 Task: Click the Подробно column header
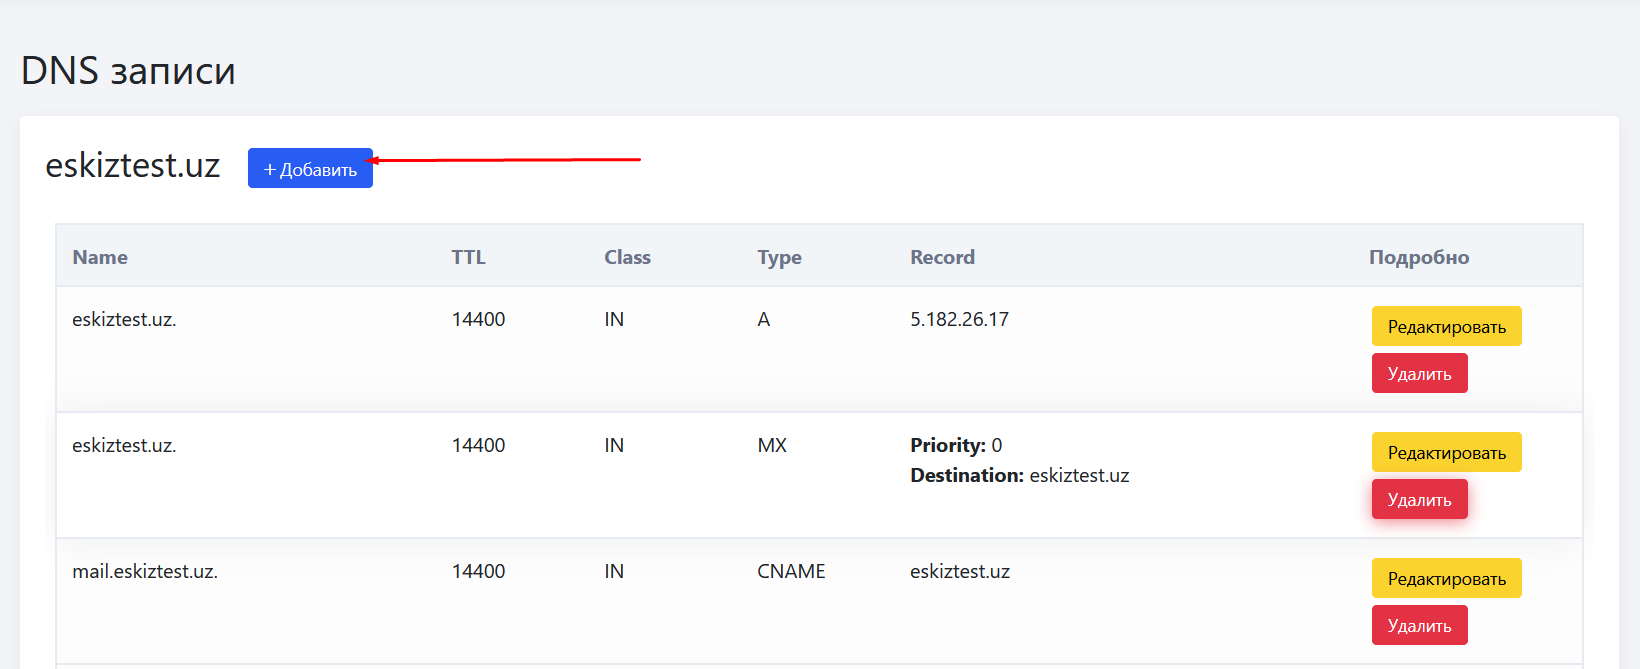pyautogui.click(x=1418, y=257)
